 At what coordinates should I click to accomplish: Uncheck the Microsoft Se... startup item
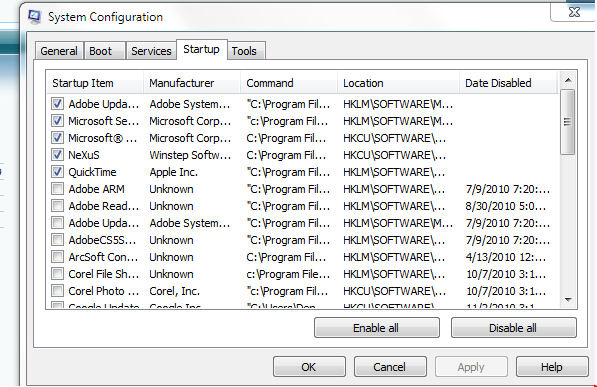coord(57,121)
